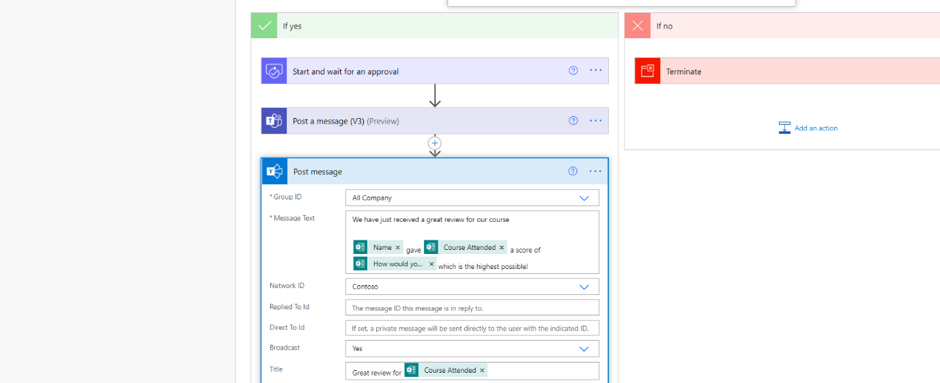
Task: Click the Forms icon on the Title Course Attended token
Action: tap(411, 370)
